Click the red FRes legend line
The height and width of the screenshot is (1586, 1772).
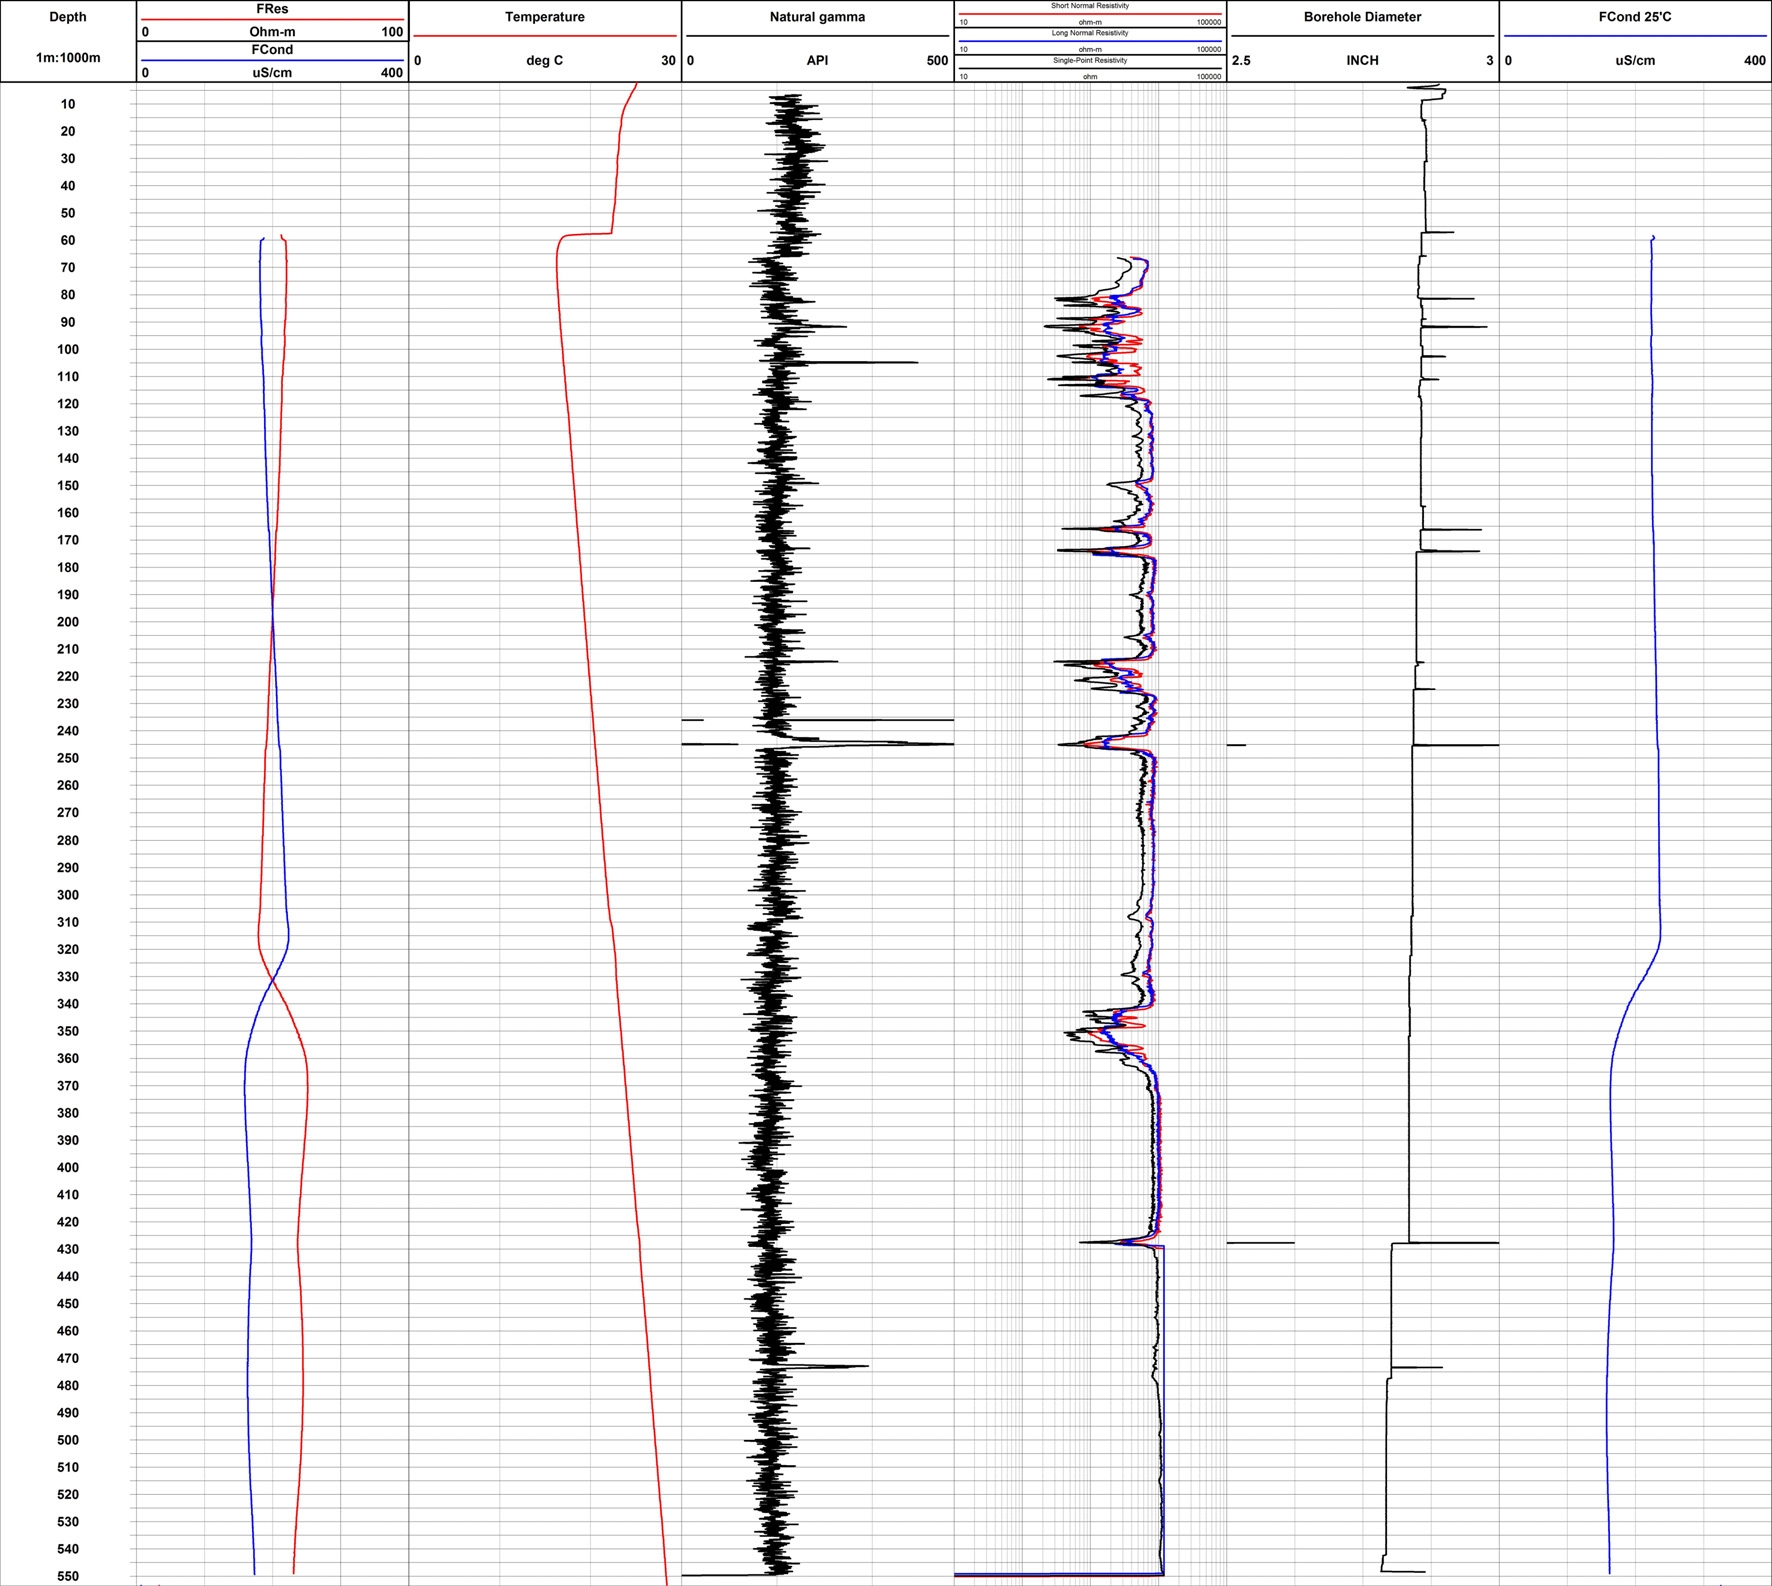272,19
